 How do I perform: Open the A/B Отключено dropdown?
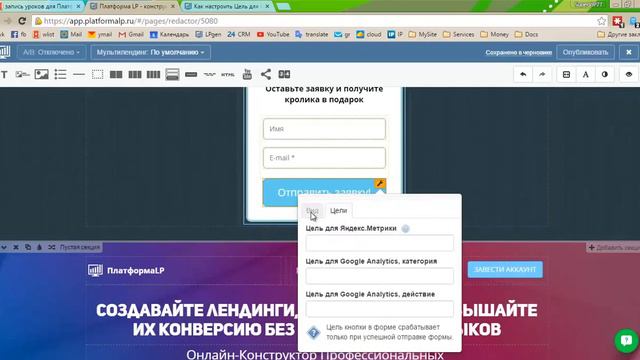pos(51,52)
